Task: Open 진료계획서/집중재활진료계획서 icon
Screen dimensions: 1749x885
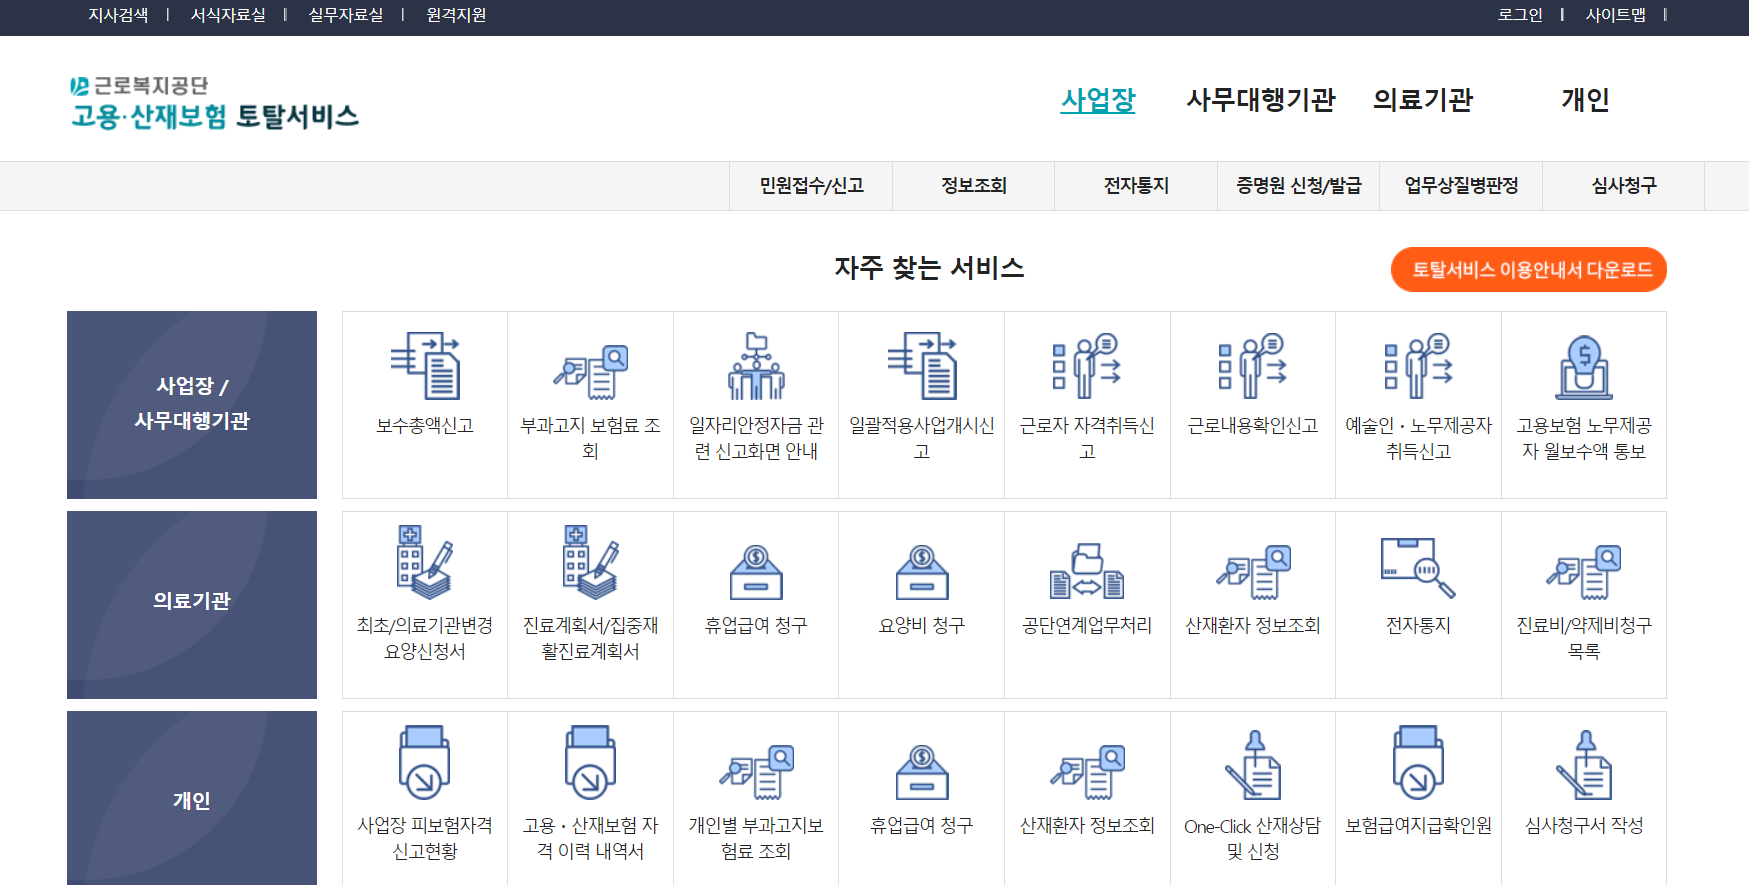Action: click(590, 562)
